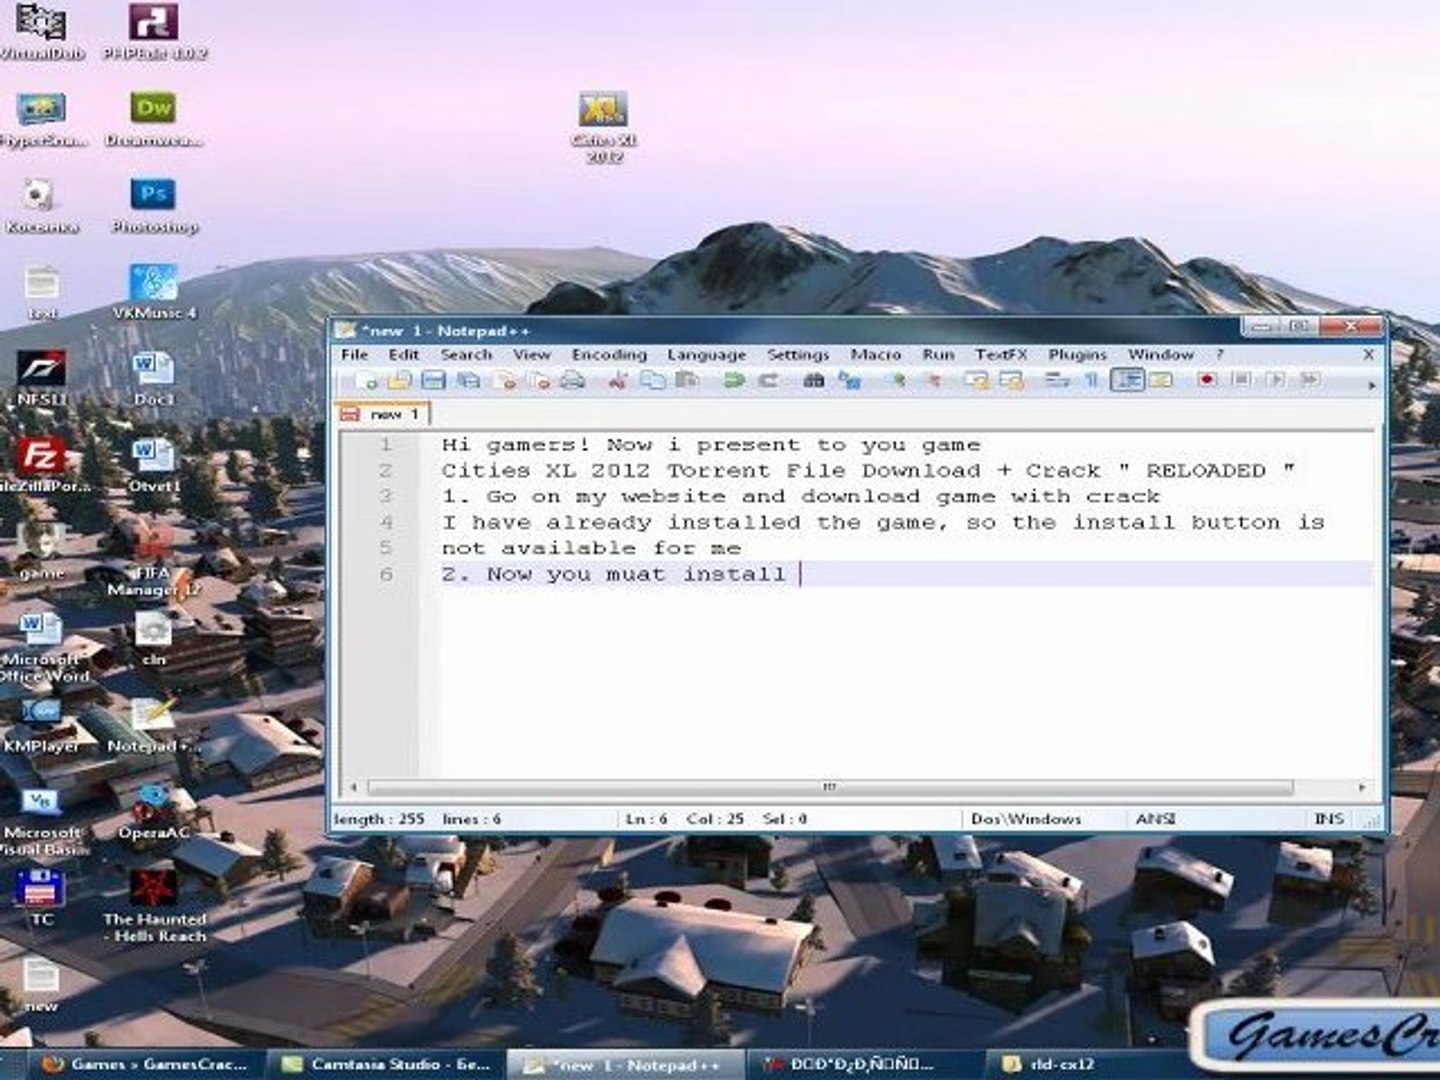Viewport: 1440px width, 1080px height.
Task: Open the Search menu
Action: point(466,355)
